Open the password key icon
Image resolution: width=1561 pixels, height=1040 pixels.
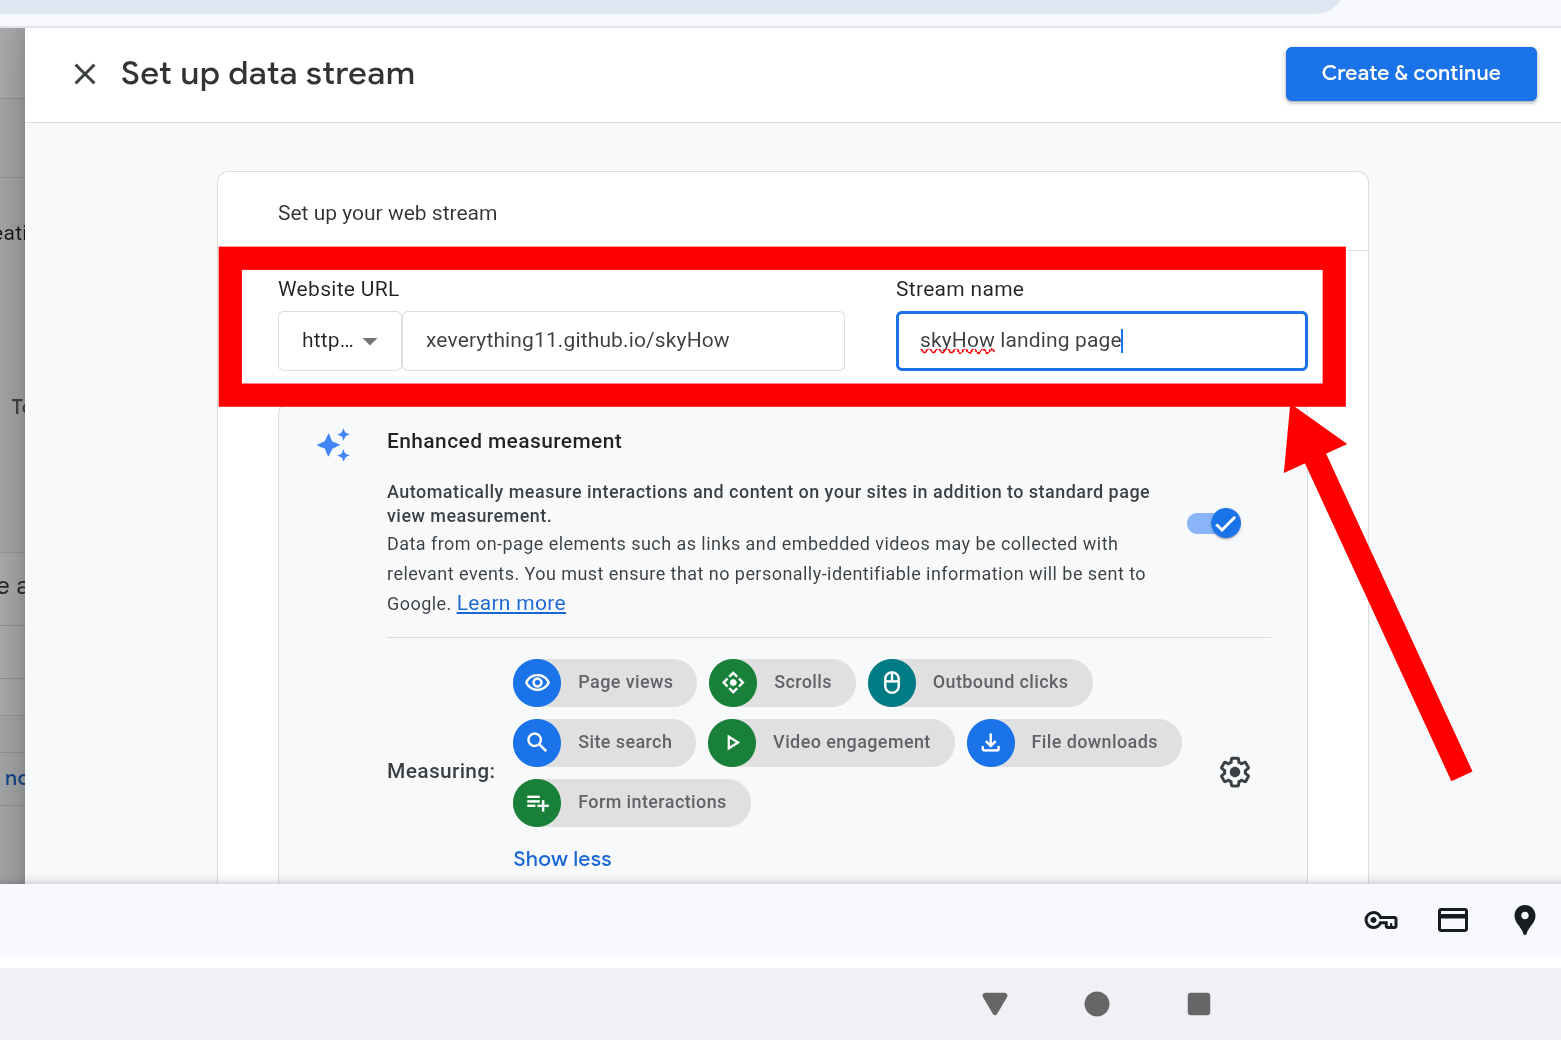click(x=1381, y=920)
